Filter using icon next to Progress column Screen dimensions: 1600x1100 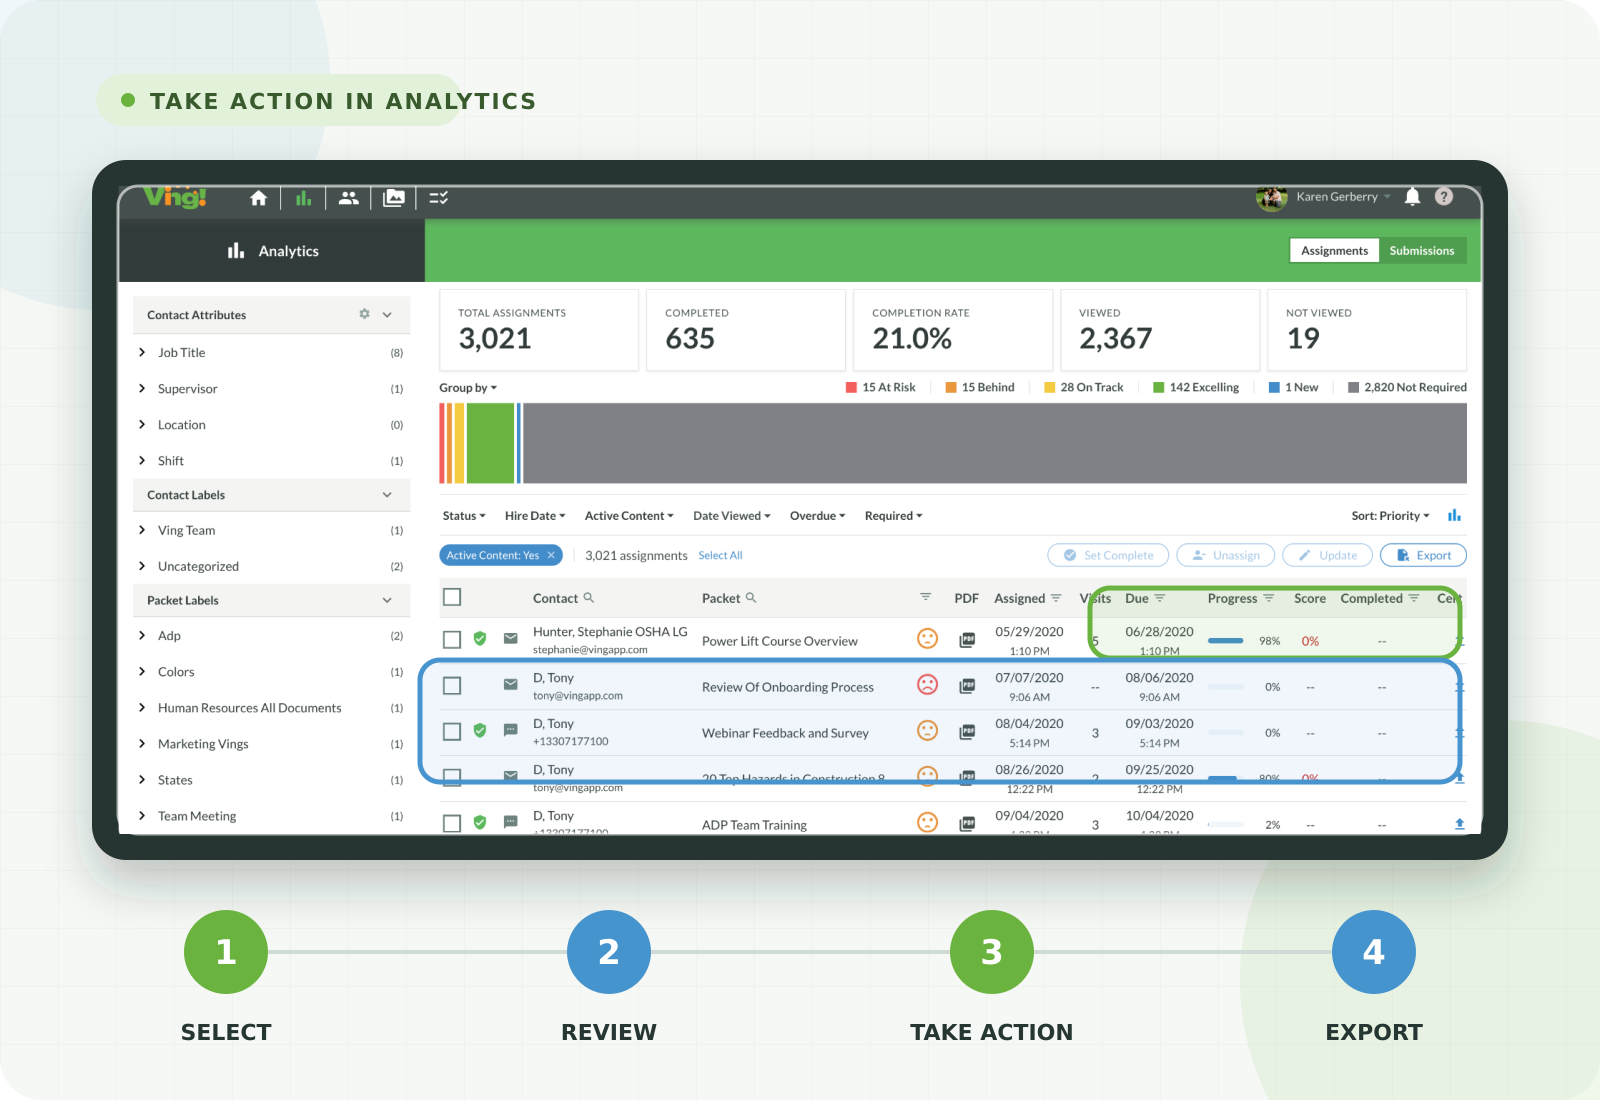1269,598
